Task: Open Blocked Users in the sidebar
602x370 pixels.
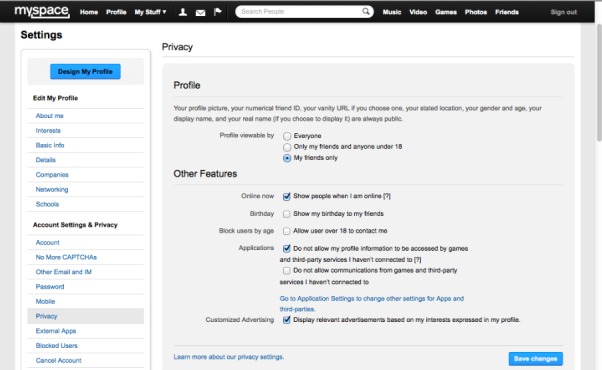Action: [x=56, y=345]
